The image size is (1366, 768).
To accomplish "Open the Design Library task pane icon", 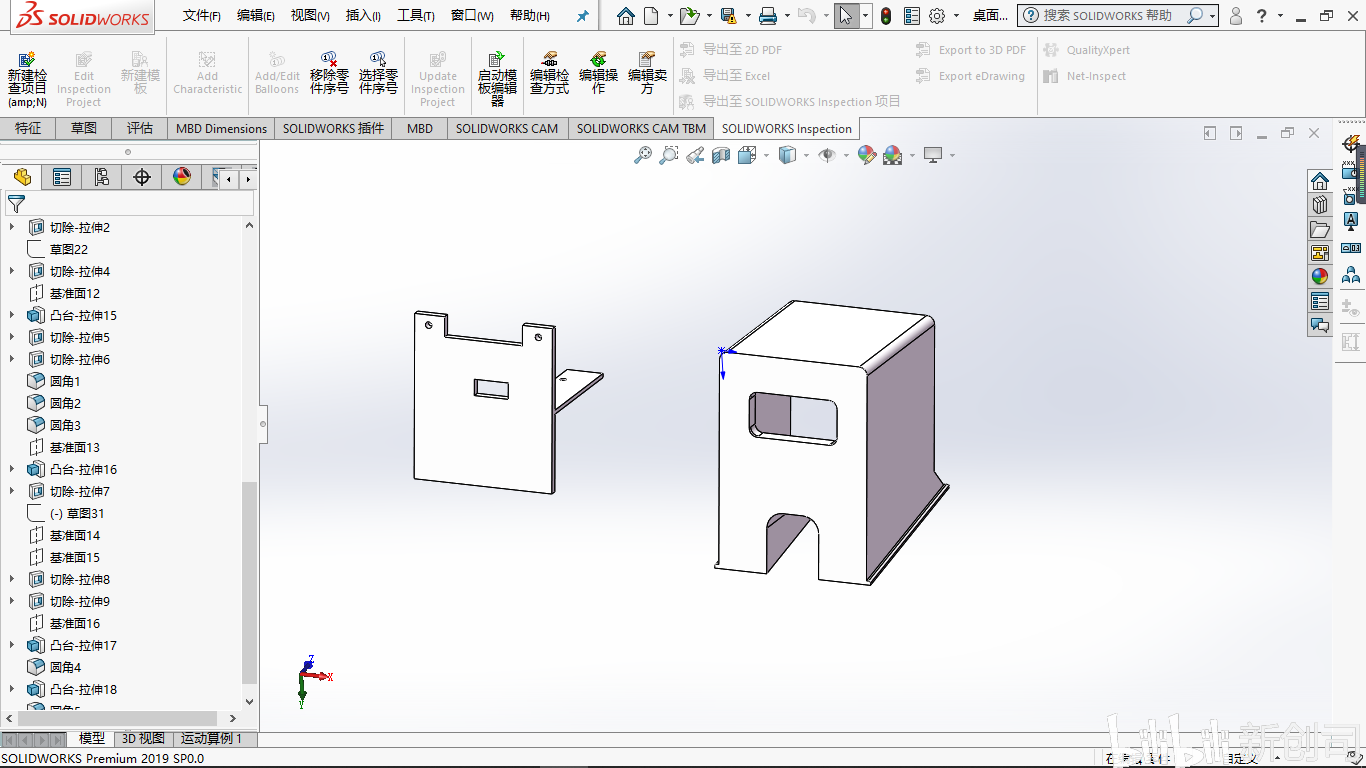I will (x=1320, y=205).
